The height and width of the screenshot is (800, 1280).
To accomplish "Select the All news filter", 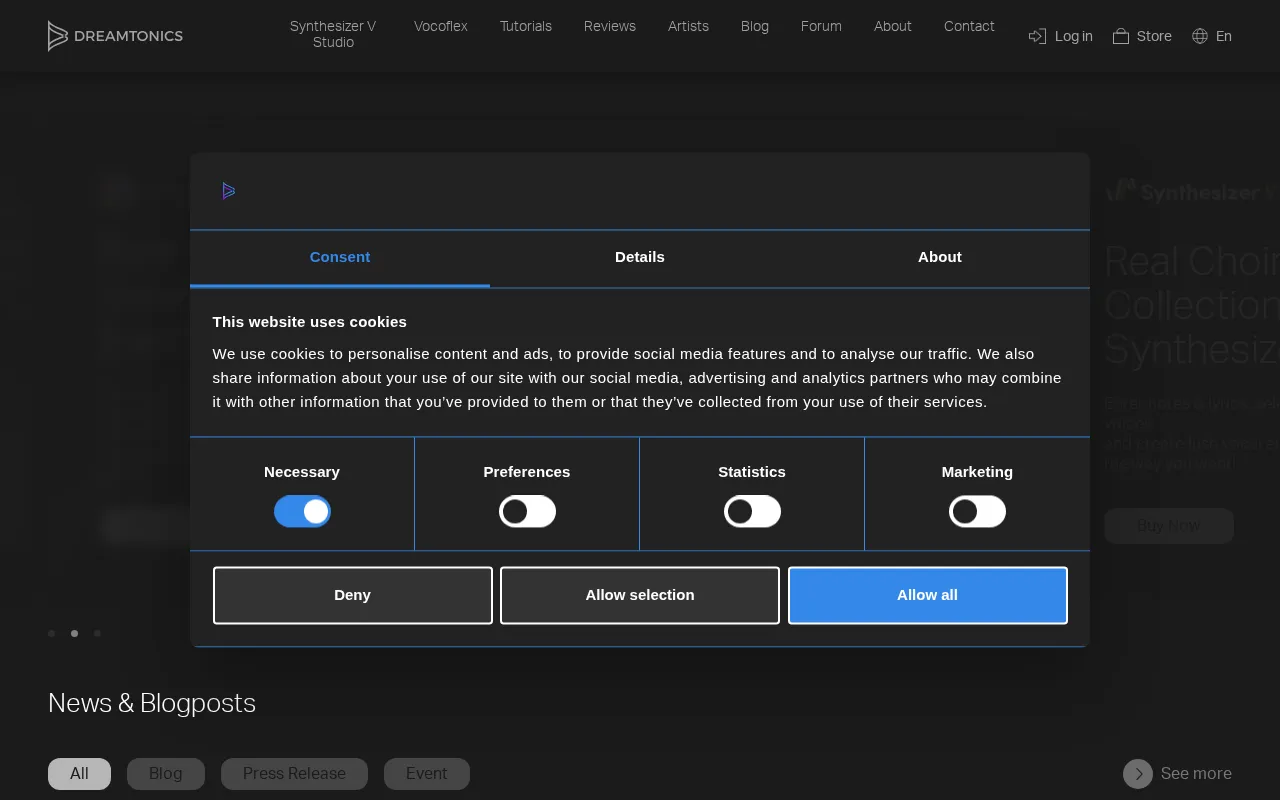I will [79, 774].
